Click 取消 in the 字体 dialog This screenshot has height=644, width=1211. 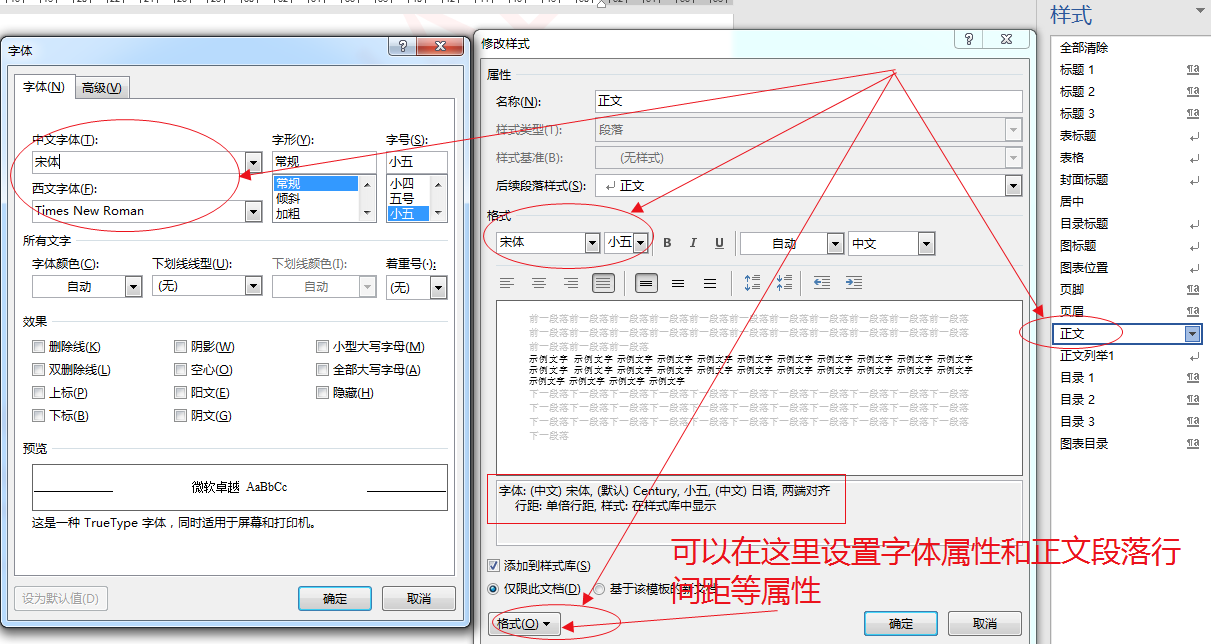pyautogui.click(x=419, y=599)
